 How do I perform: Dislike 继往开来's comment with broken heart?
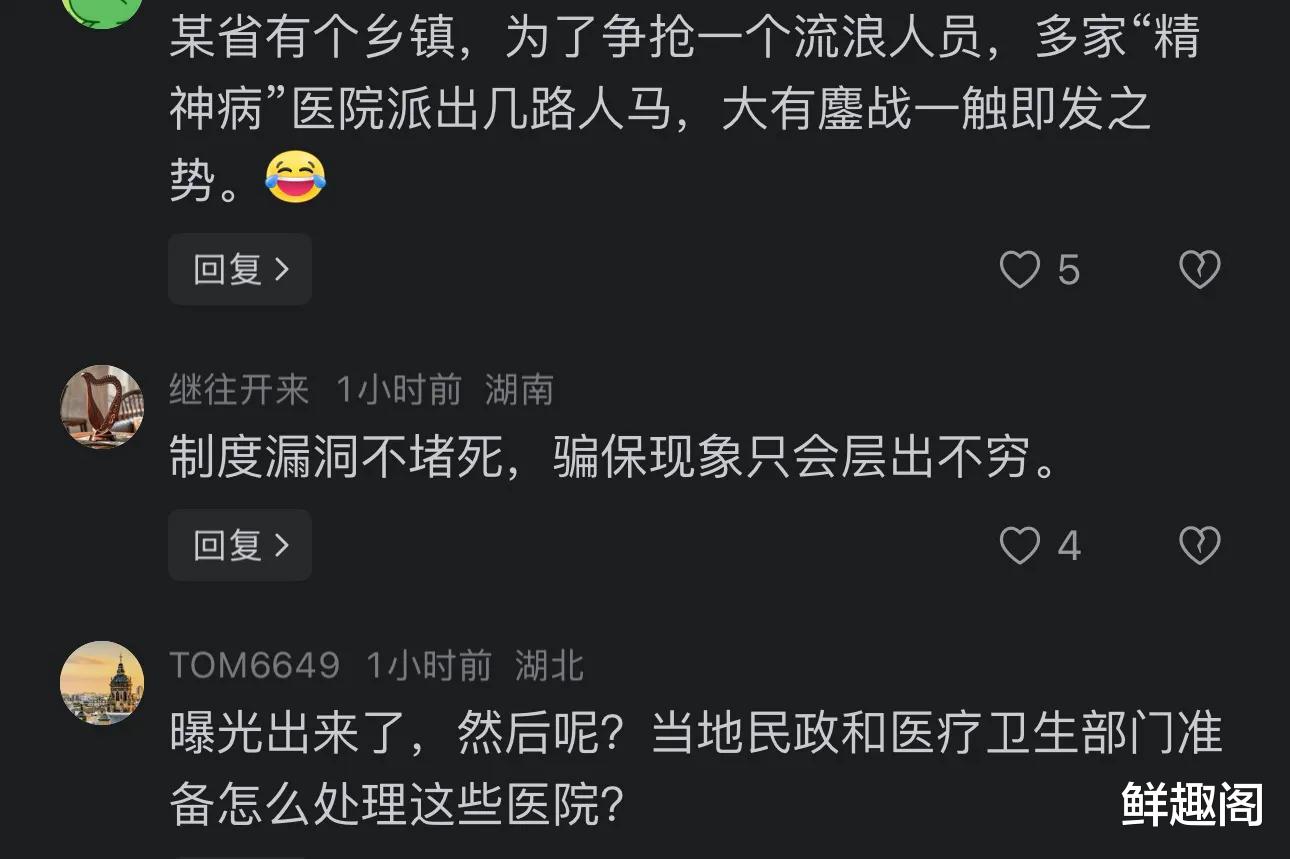click(x=1199, y=546)
